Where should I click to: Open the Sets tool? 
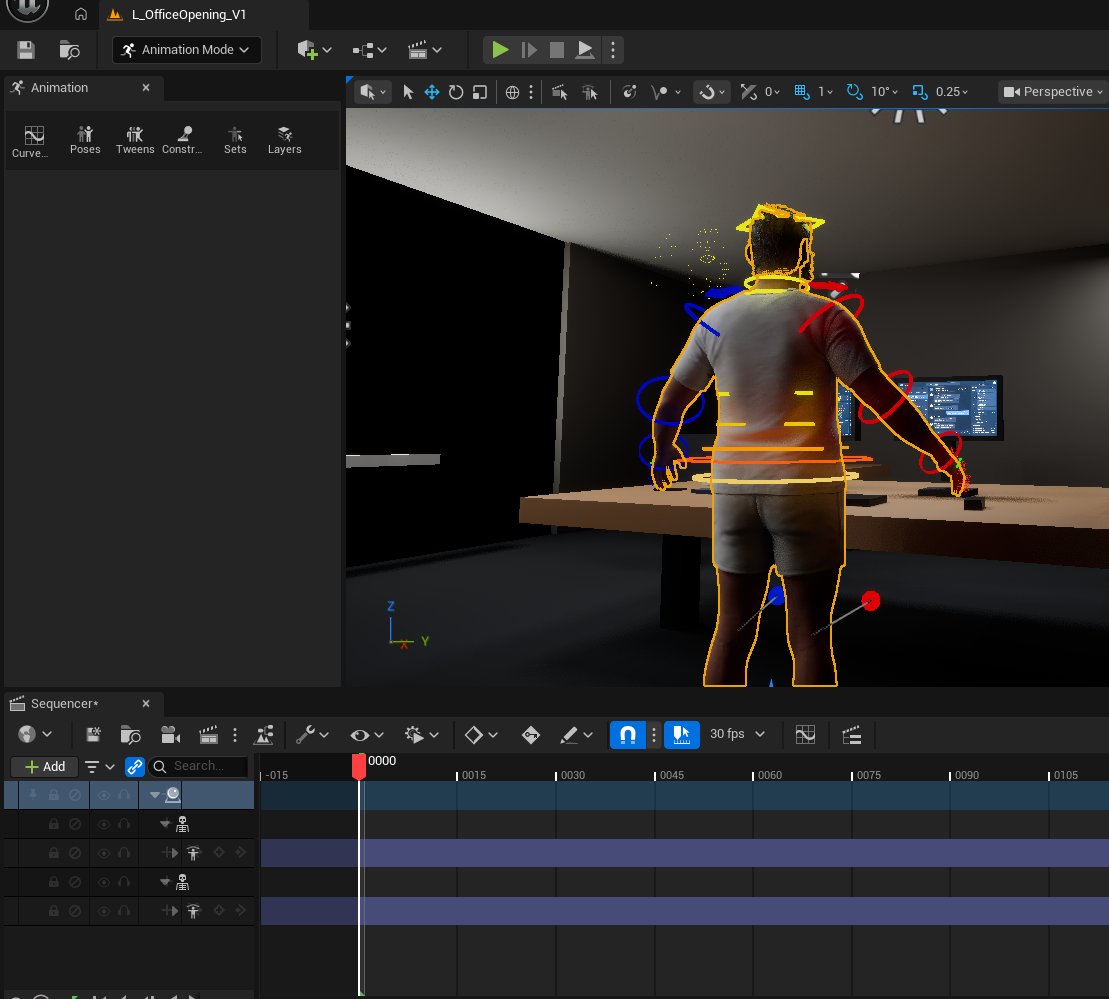[x=235, y=139]
